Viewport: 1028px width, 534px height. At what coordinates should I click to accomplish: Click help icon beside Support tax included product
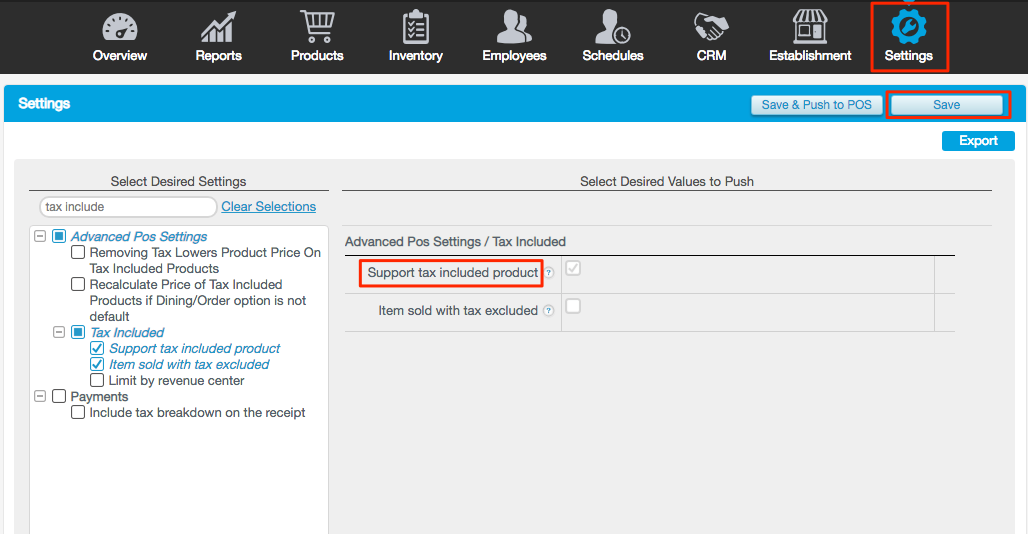(549, 273)
